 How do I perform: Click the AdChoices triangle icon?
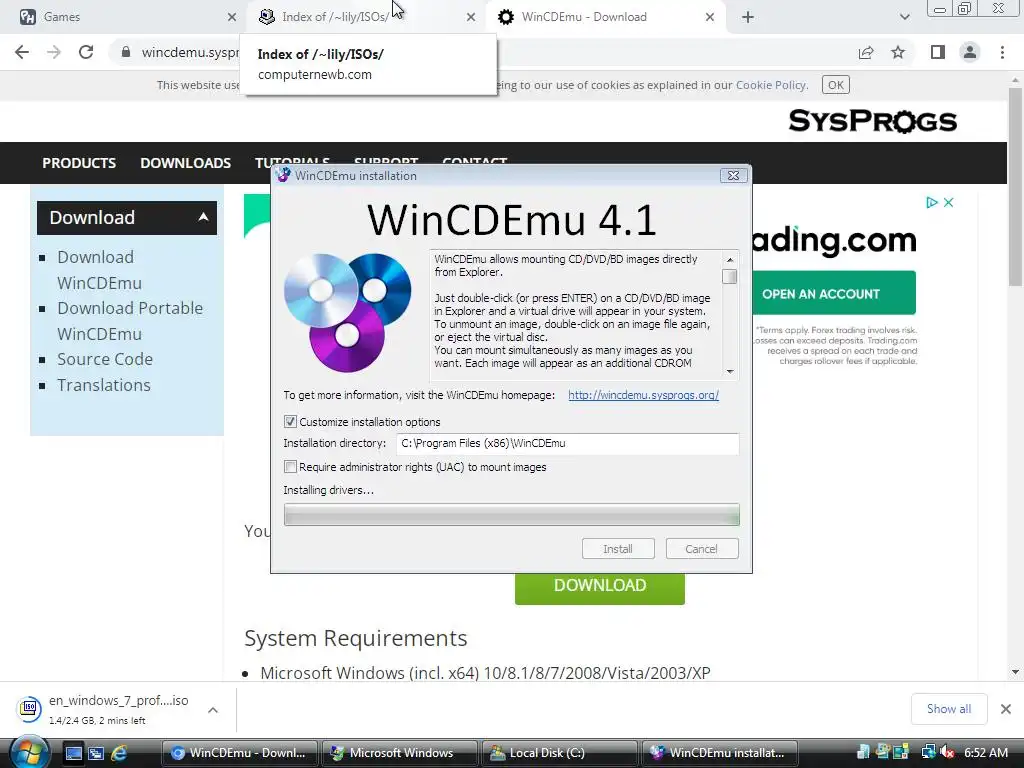point(931,202)
